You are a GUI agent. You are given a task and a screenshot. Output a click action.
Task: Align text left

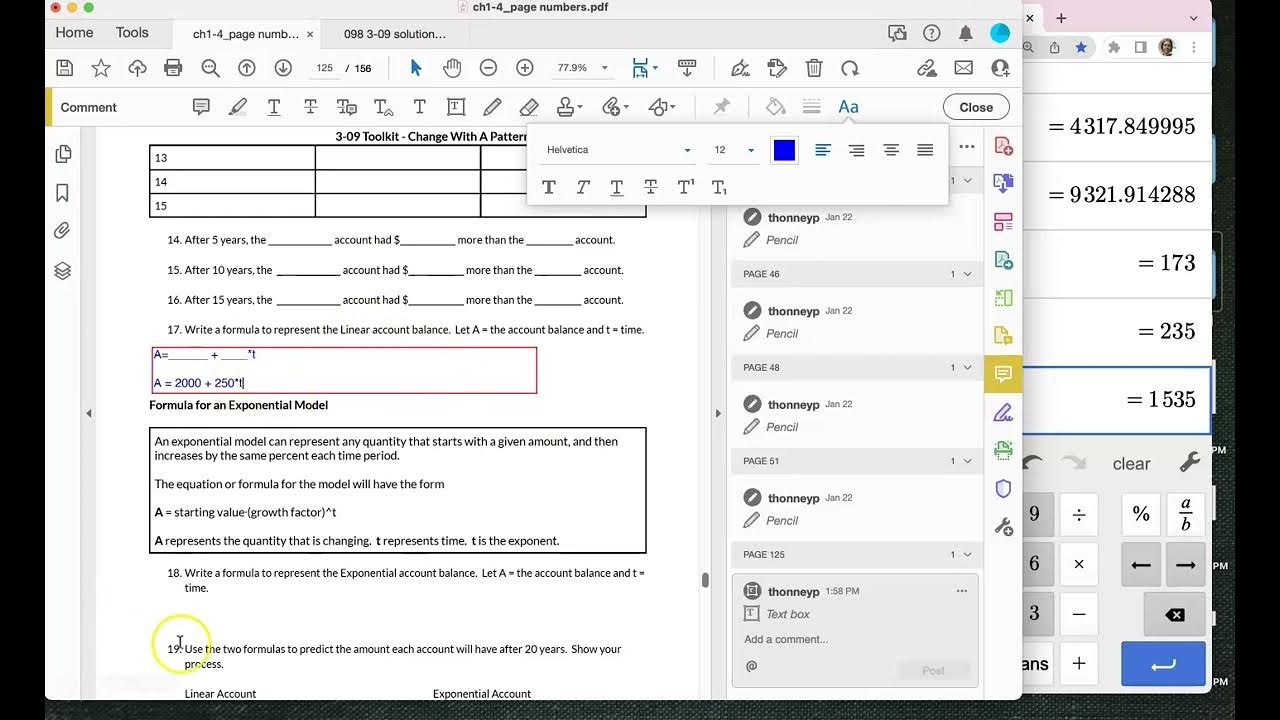(823, 150)
